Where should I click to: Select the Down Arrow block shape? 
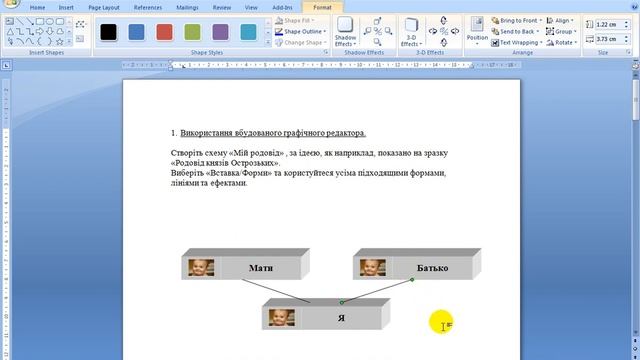tap(50, 31)
